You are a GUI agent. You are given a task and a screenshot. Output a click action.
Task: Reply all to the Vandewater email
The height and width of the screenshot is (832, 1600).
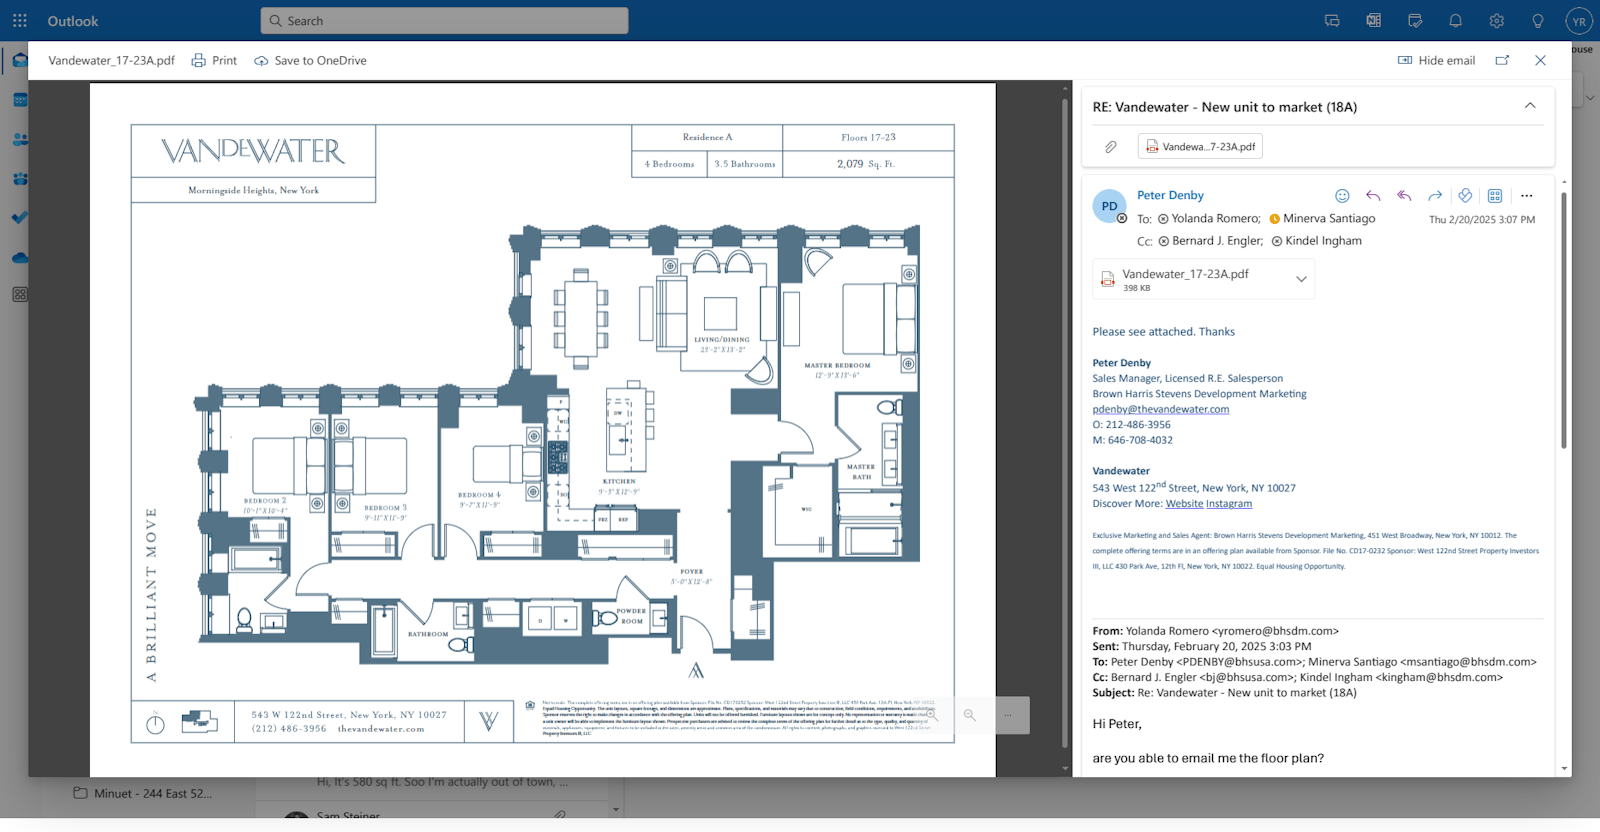point(1404,196)
